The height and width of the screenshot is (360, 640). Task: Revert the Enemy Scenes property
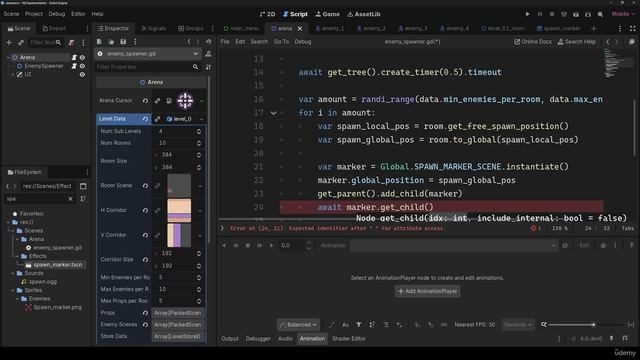145,325
